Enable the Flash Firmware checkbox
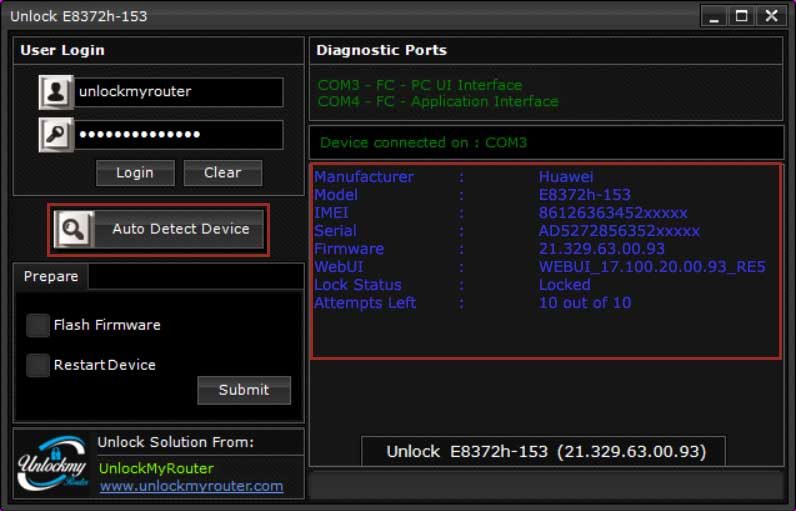This screenshot has width=796, height=511. click(38, 325)
